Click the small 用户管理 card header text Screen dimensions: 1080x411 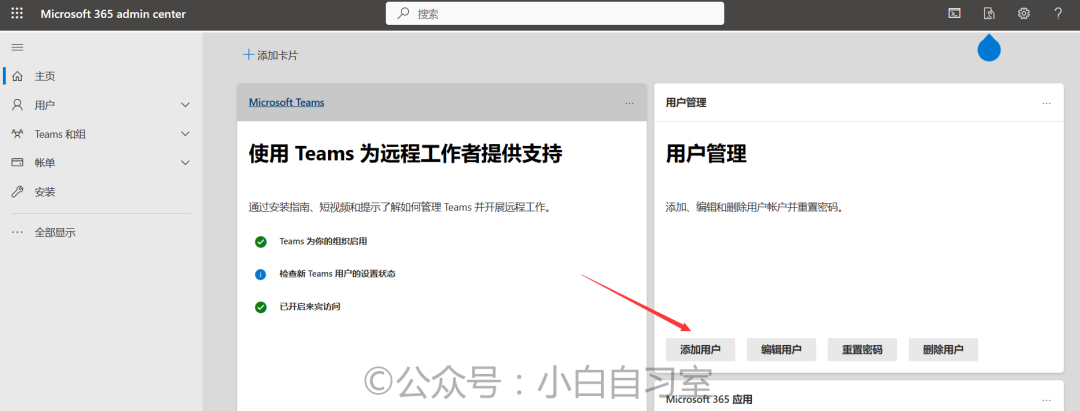pos(686,103)
